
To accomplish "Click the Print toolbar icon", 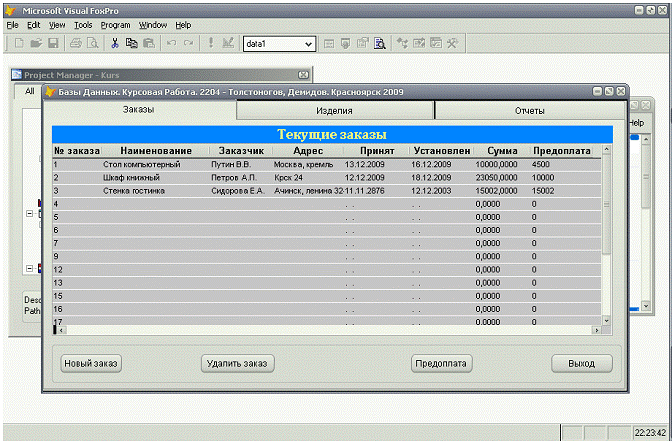I will click(75, 44).
